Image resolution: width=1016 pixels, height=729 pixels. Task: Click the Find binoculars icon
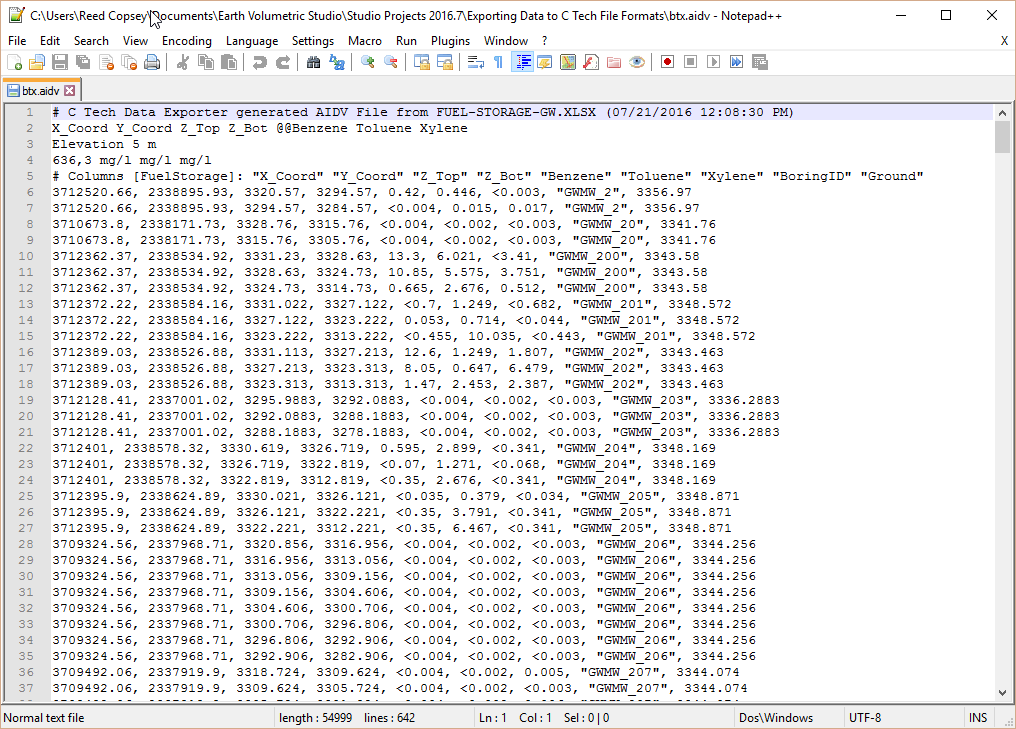click(x=313, y=62)
